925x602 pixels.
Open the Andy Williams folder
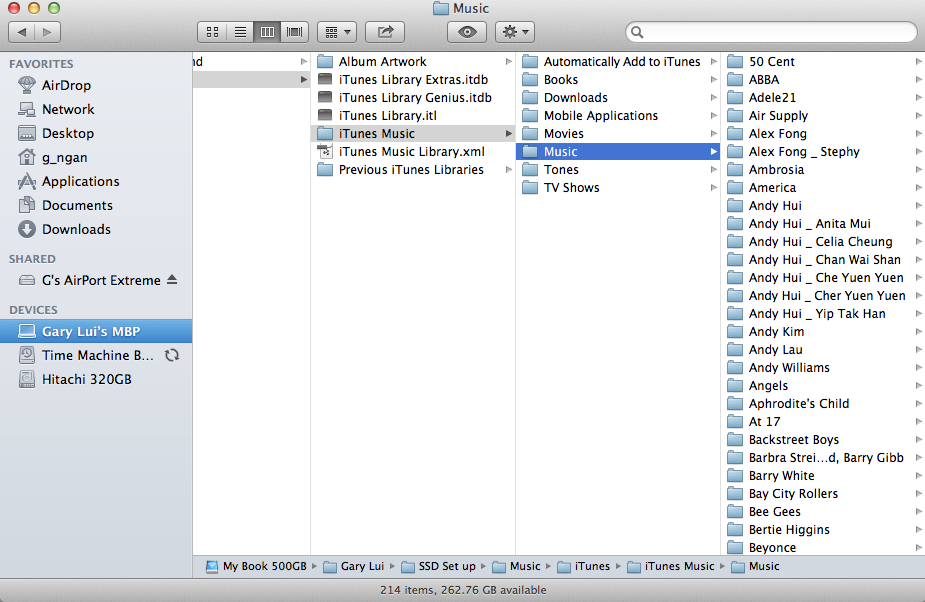(x=823, y=368)
